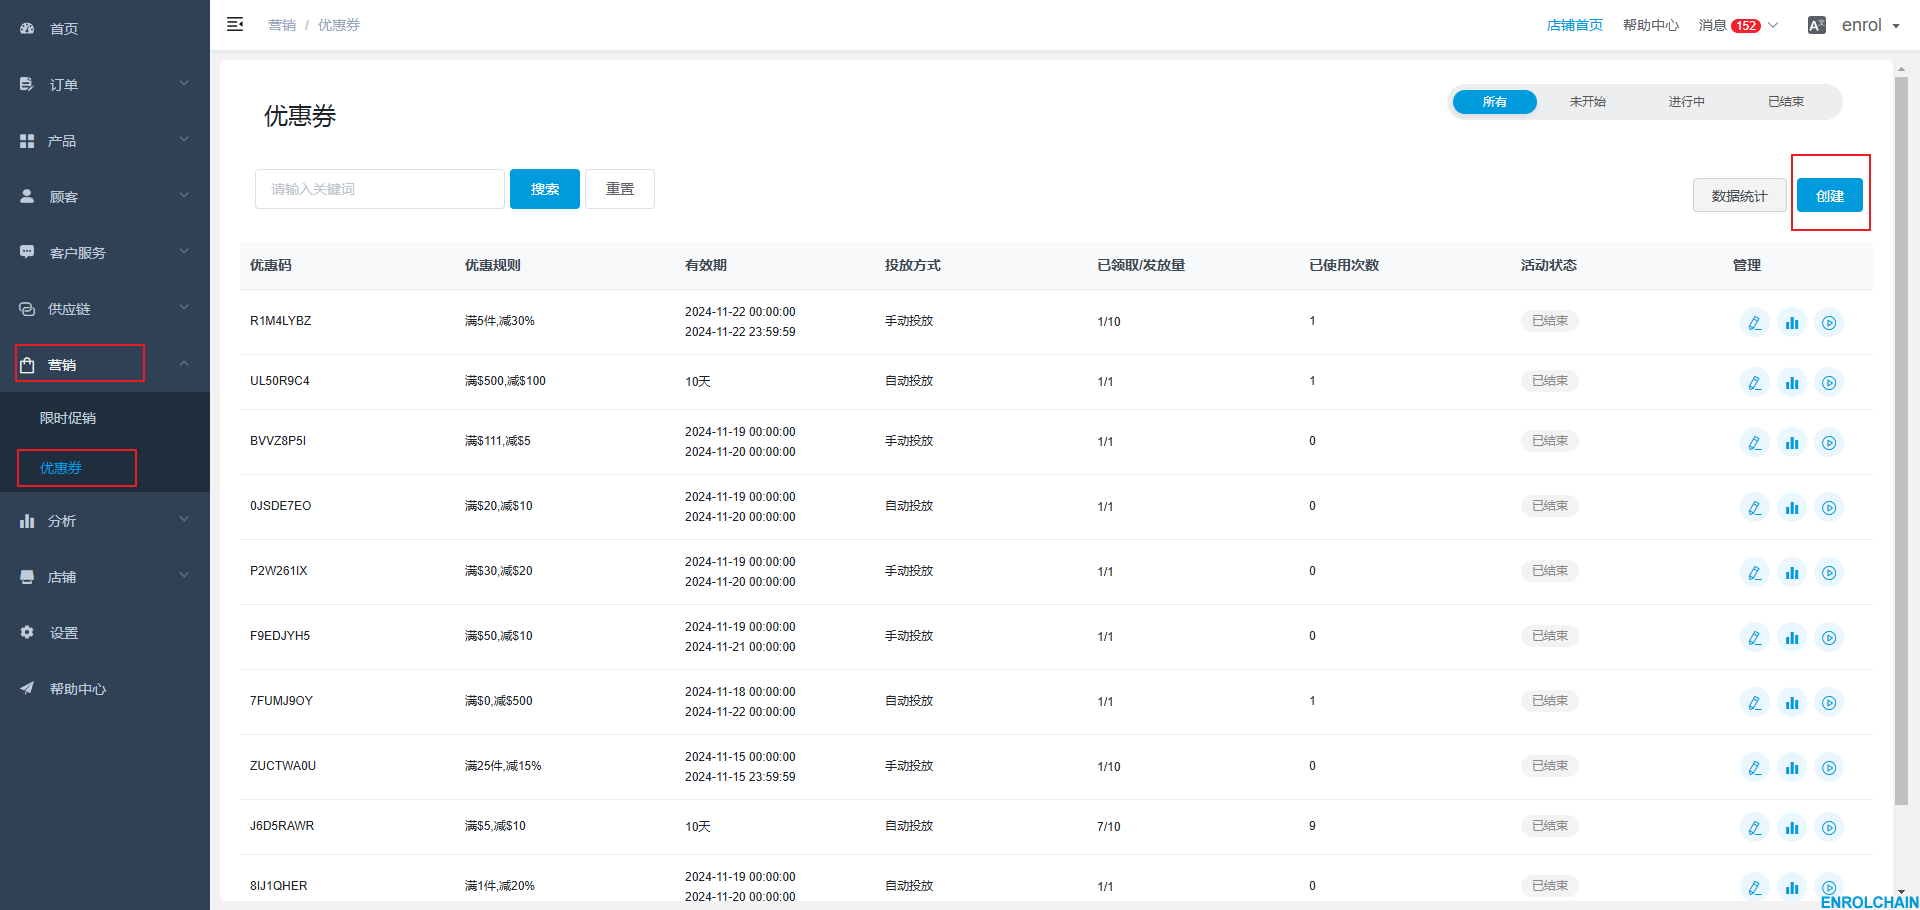Open statistics chart icon for BVVZ8P5I
Image resolution: width=1920 pixels, height=910 pixels.
[x=1792, y=442]
